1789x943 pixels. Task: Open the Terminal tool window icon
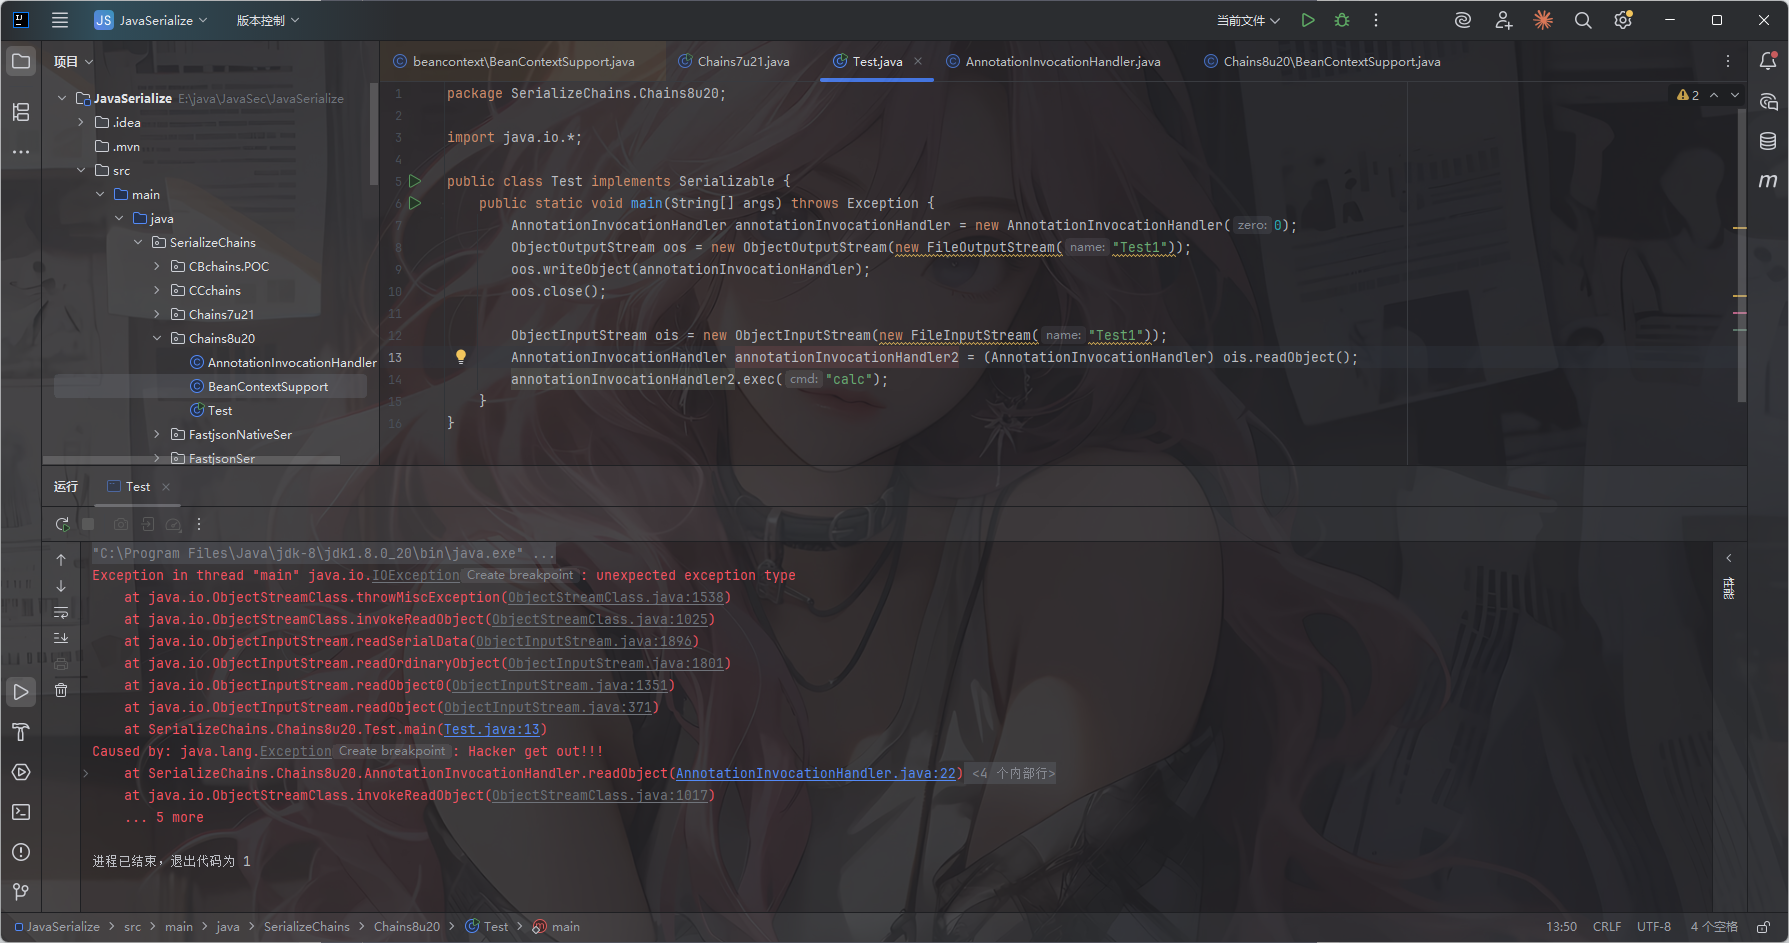pos(21,812)
